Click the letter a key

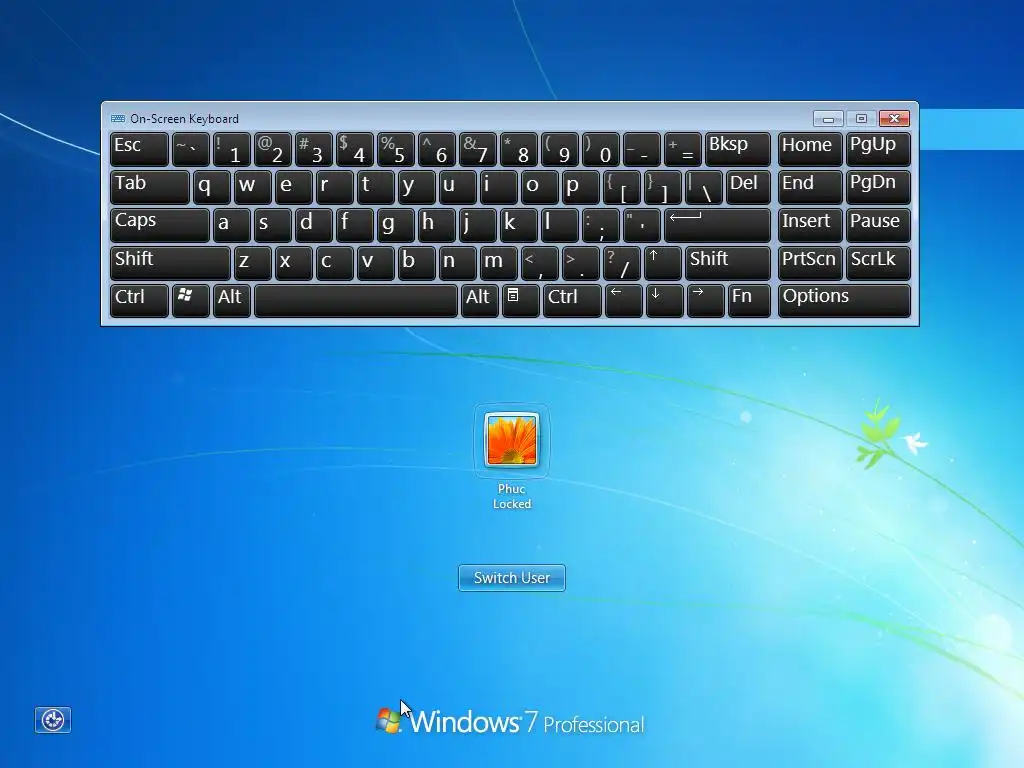[232, 225]
